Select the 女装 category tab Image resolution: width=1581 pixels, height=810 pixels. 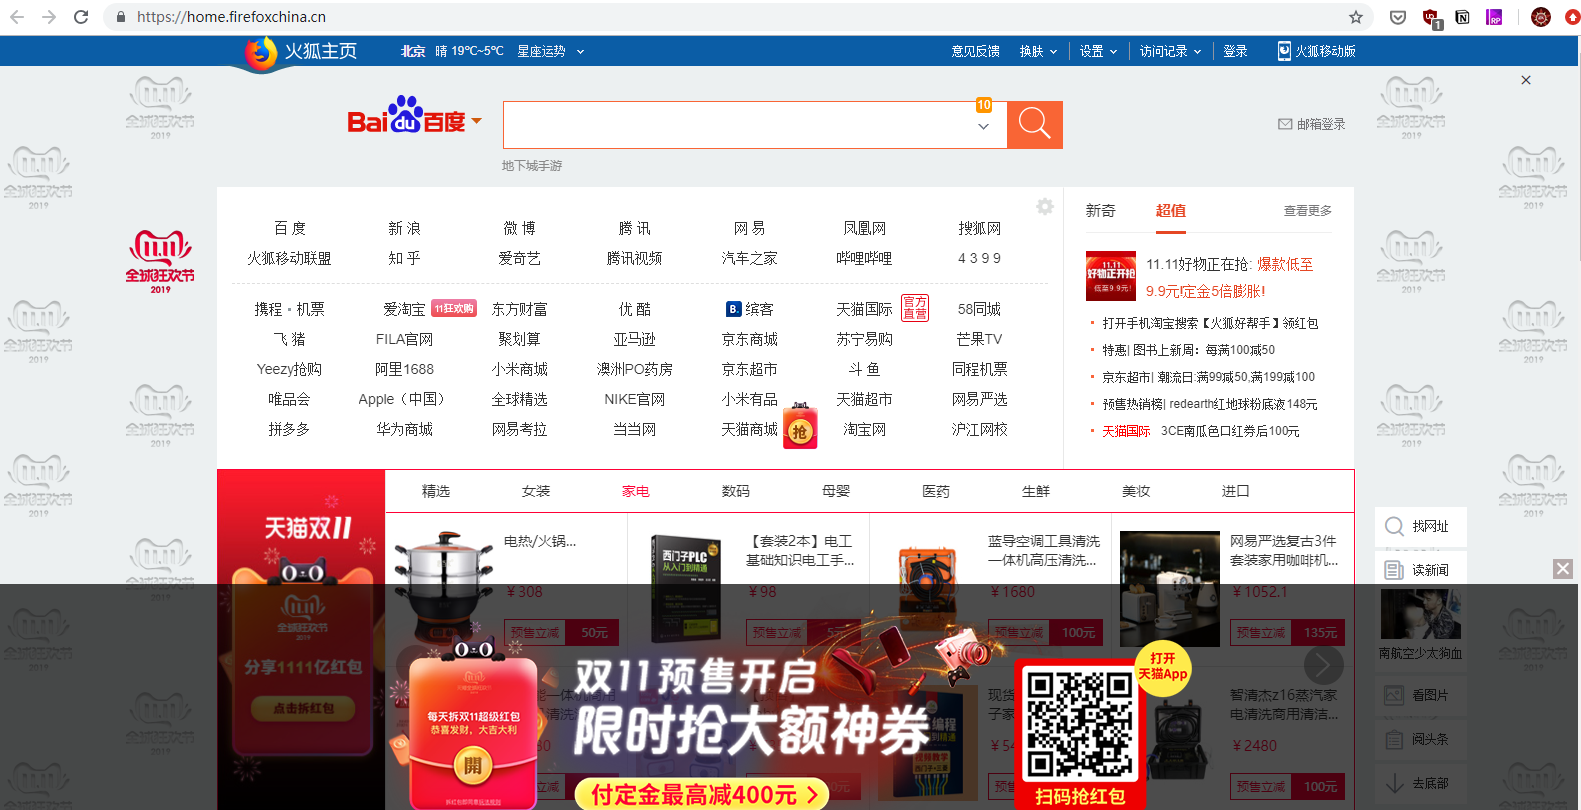[536, 491]
